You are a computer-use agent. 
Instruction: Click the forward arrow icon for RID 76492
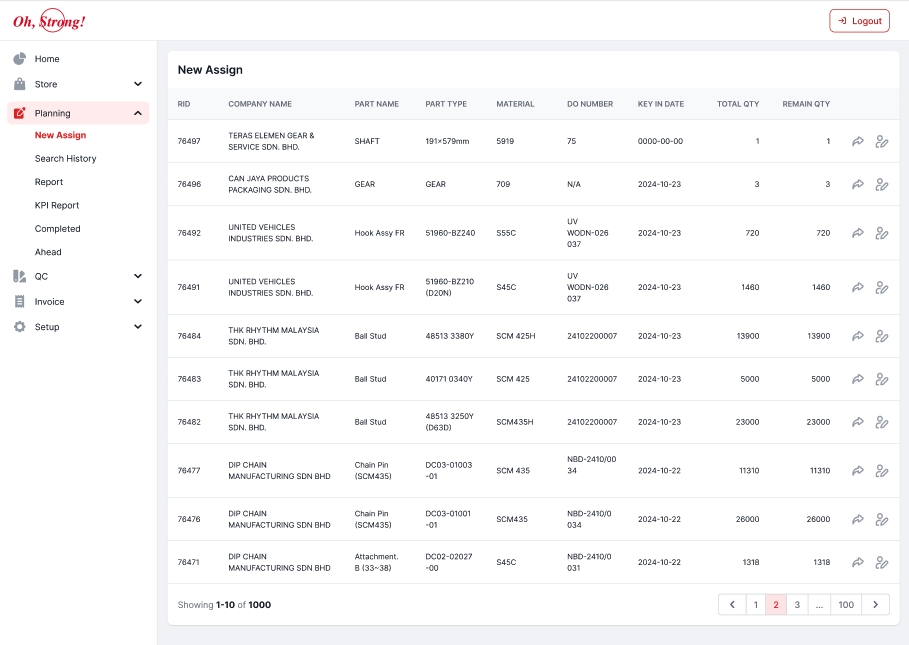click(857, 233)
